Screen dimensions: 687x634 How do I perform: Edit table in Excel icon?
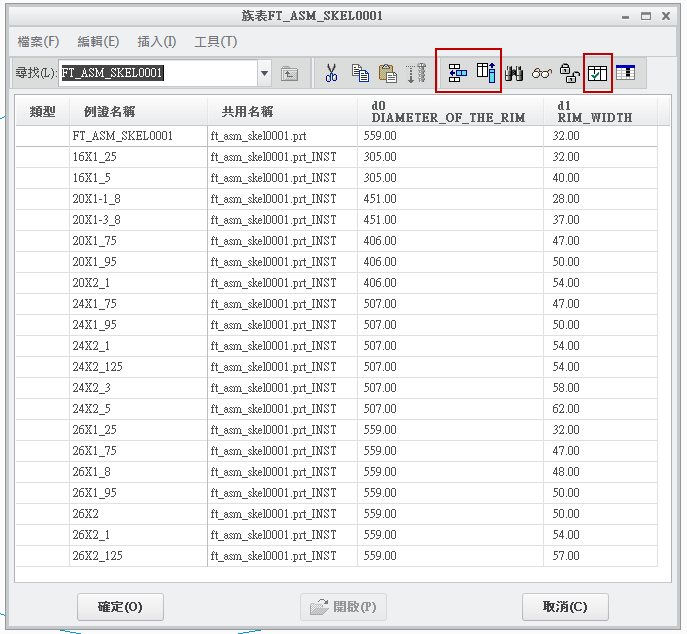(x=626, y=73)
